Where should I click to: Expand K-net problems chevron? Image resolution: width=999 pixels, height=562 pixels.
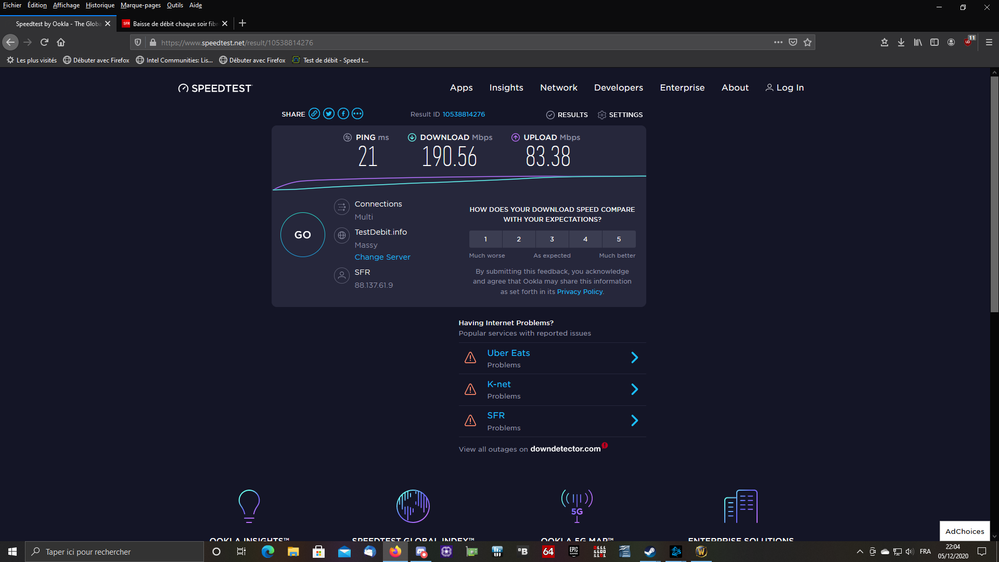(634, 389)
